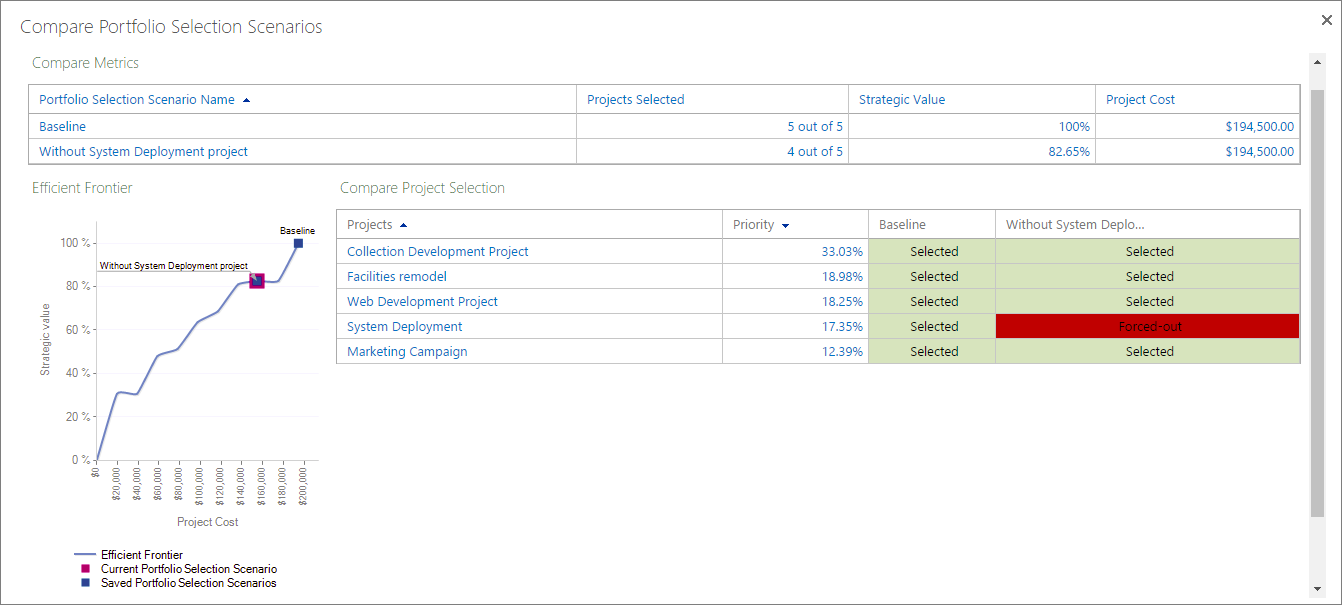Open the Baseline scenario link
The image size is (1342, 605).
[x=62, y=127]
